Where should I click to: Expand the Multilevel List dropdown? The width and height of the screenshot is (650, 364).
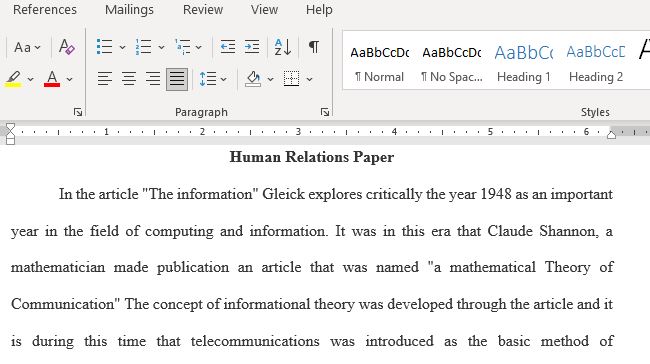pos(199,48)
